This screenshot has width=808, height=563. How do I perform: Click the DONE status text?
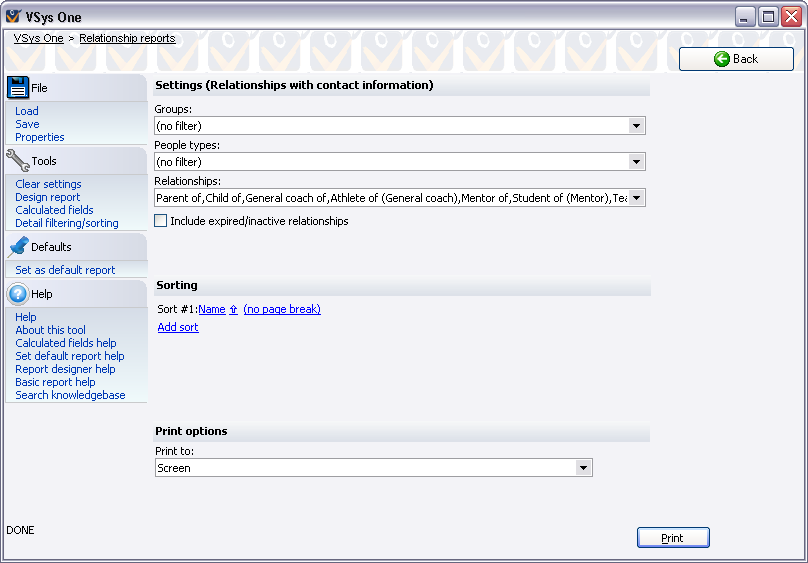[20, 530]
